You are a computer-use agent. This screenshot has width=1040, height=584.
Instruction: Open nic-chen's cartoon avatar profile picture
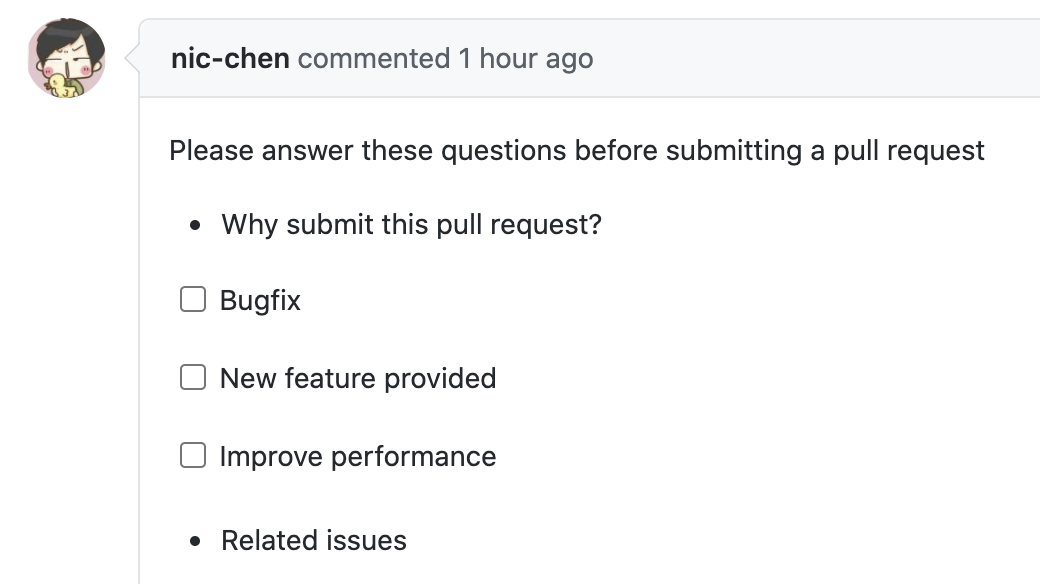tap(66, 58)
